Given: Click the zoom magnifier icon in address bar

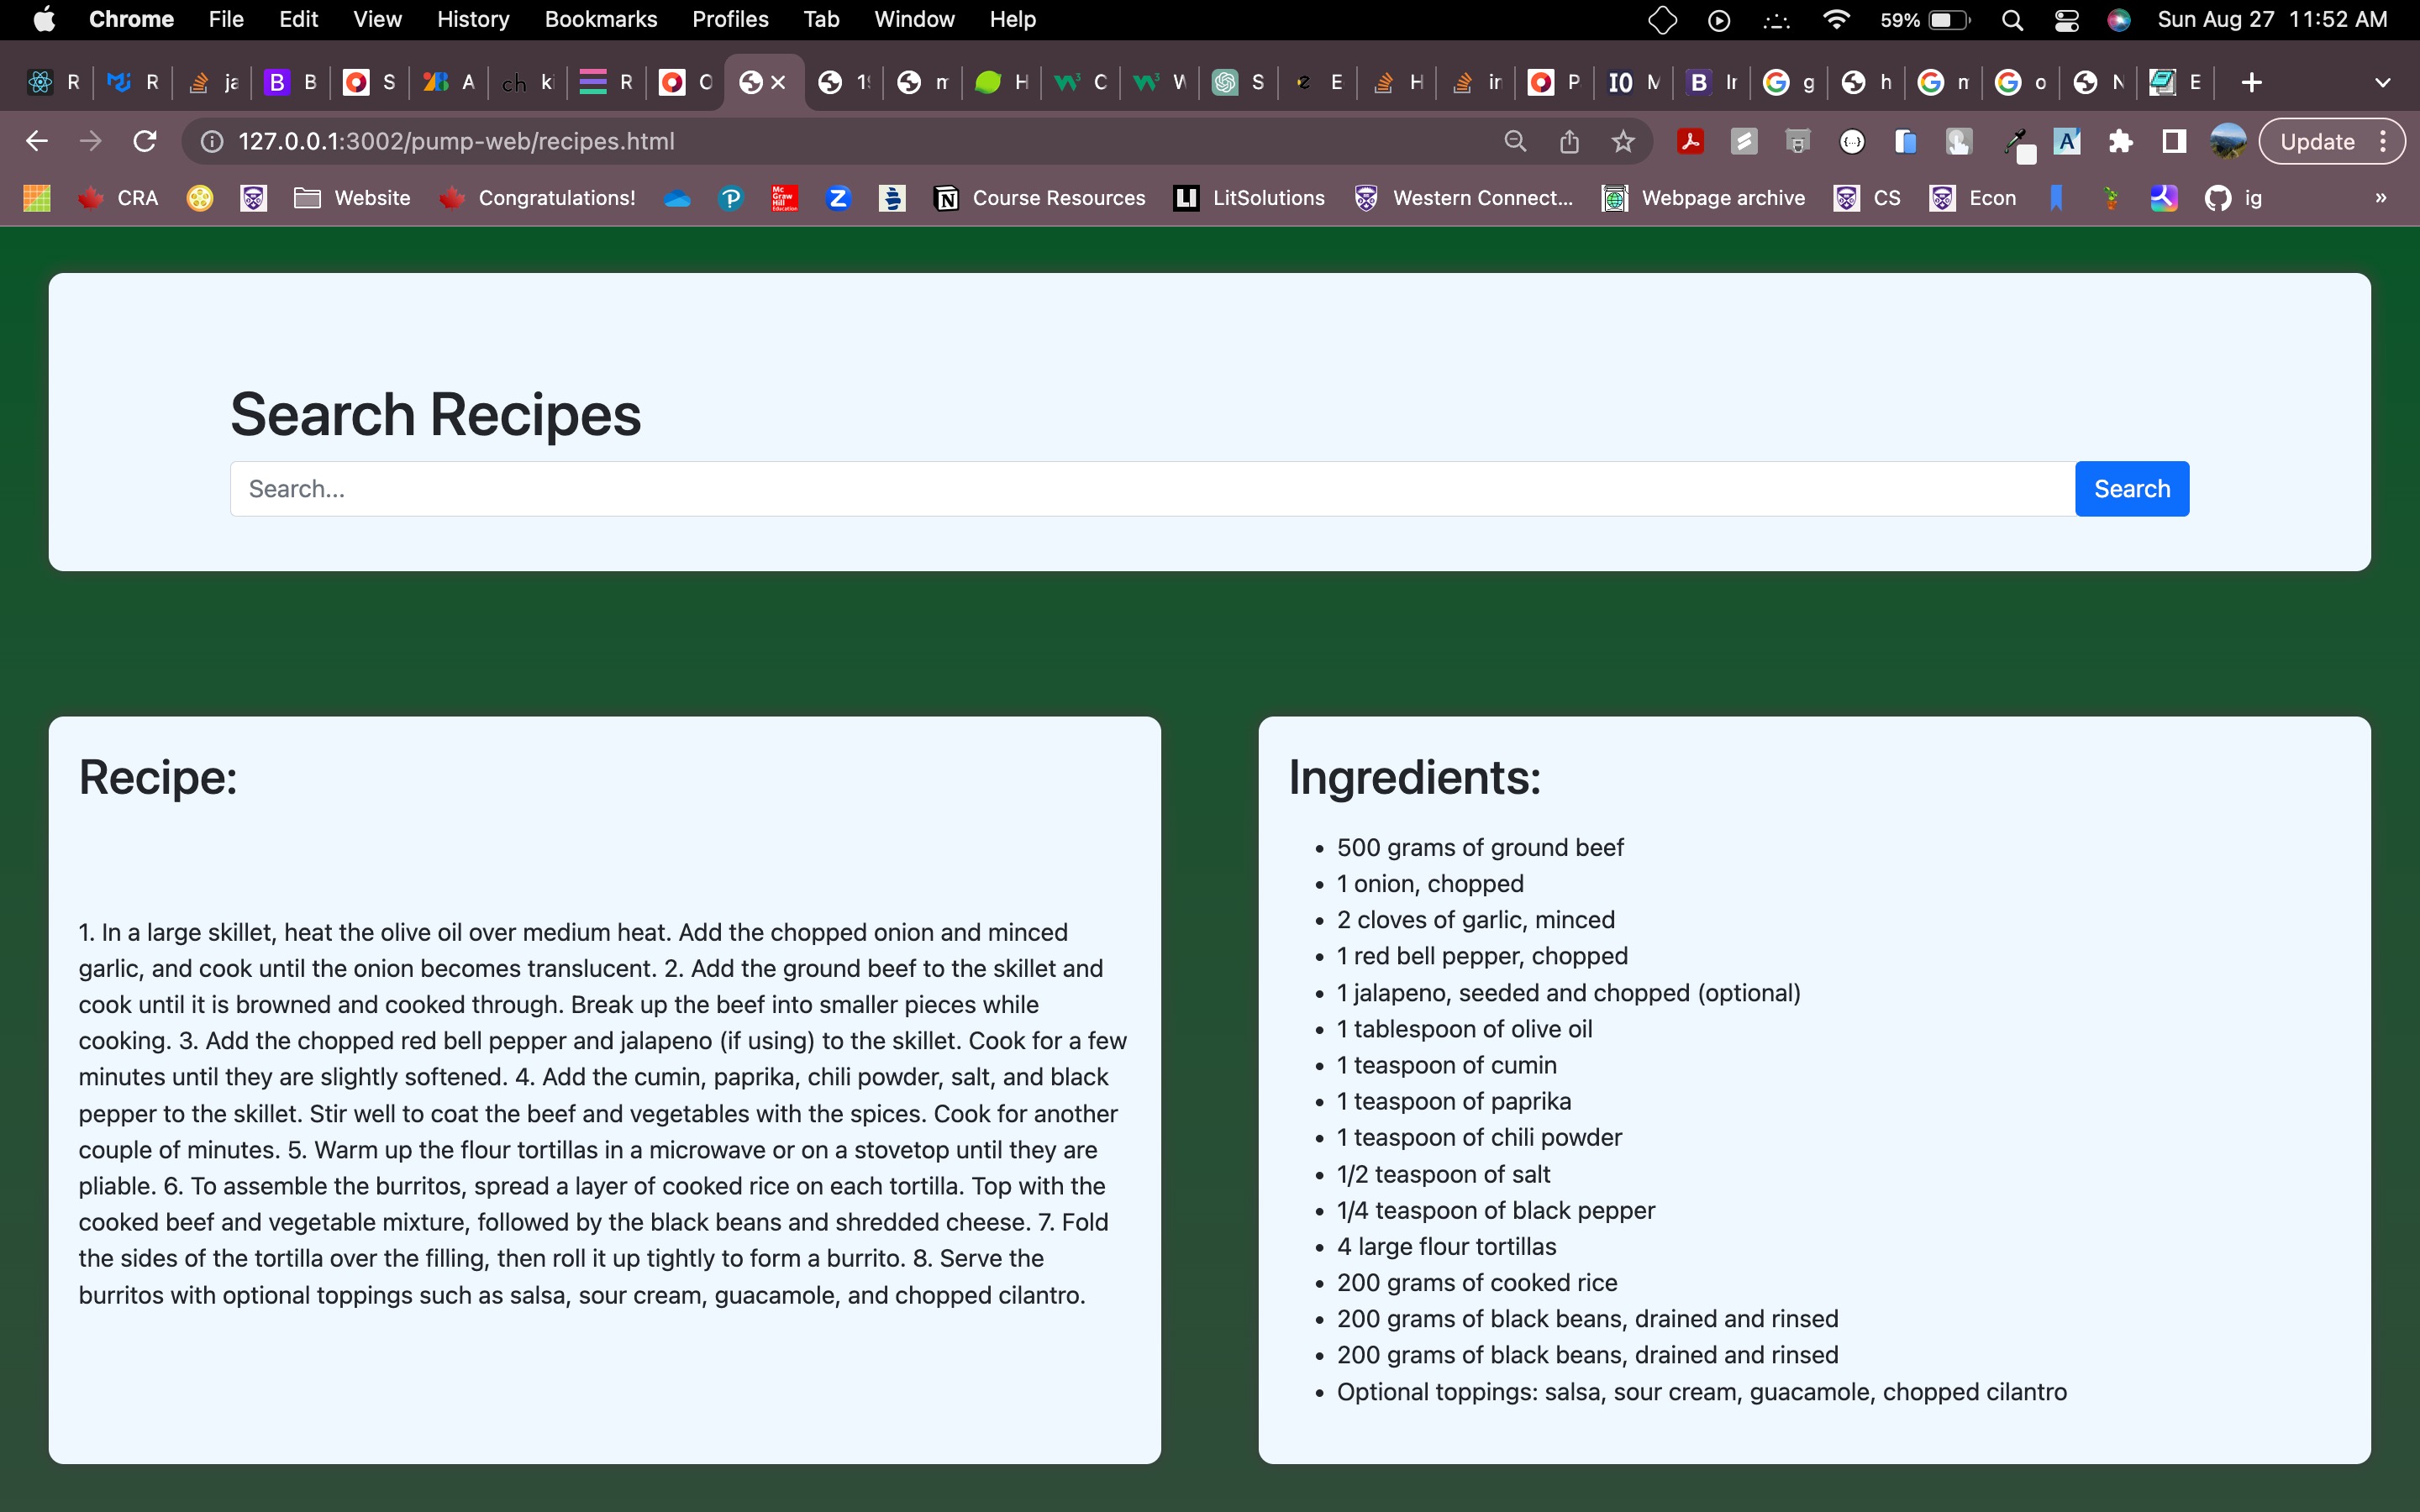Looking at the screenshot, I should click(1515, 141).
